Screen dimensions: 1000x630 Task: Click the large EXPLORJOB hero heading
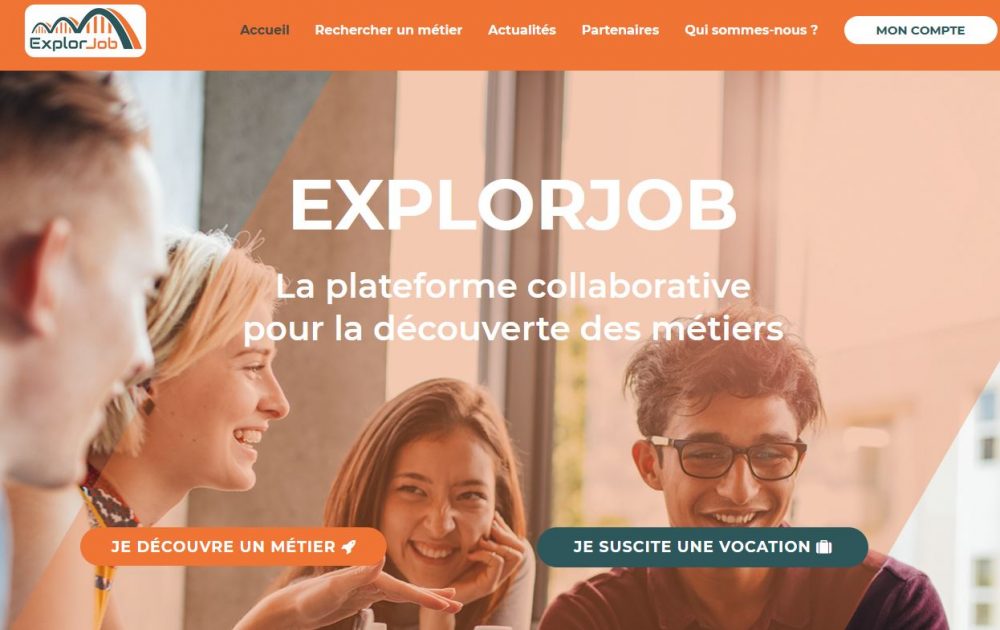pos(513,205)
